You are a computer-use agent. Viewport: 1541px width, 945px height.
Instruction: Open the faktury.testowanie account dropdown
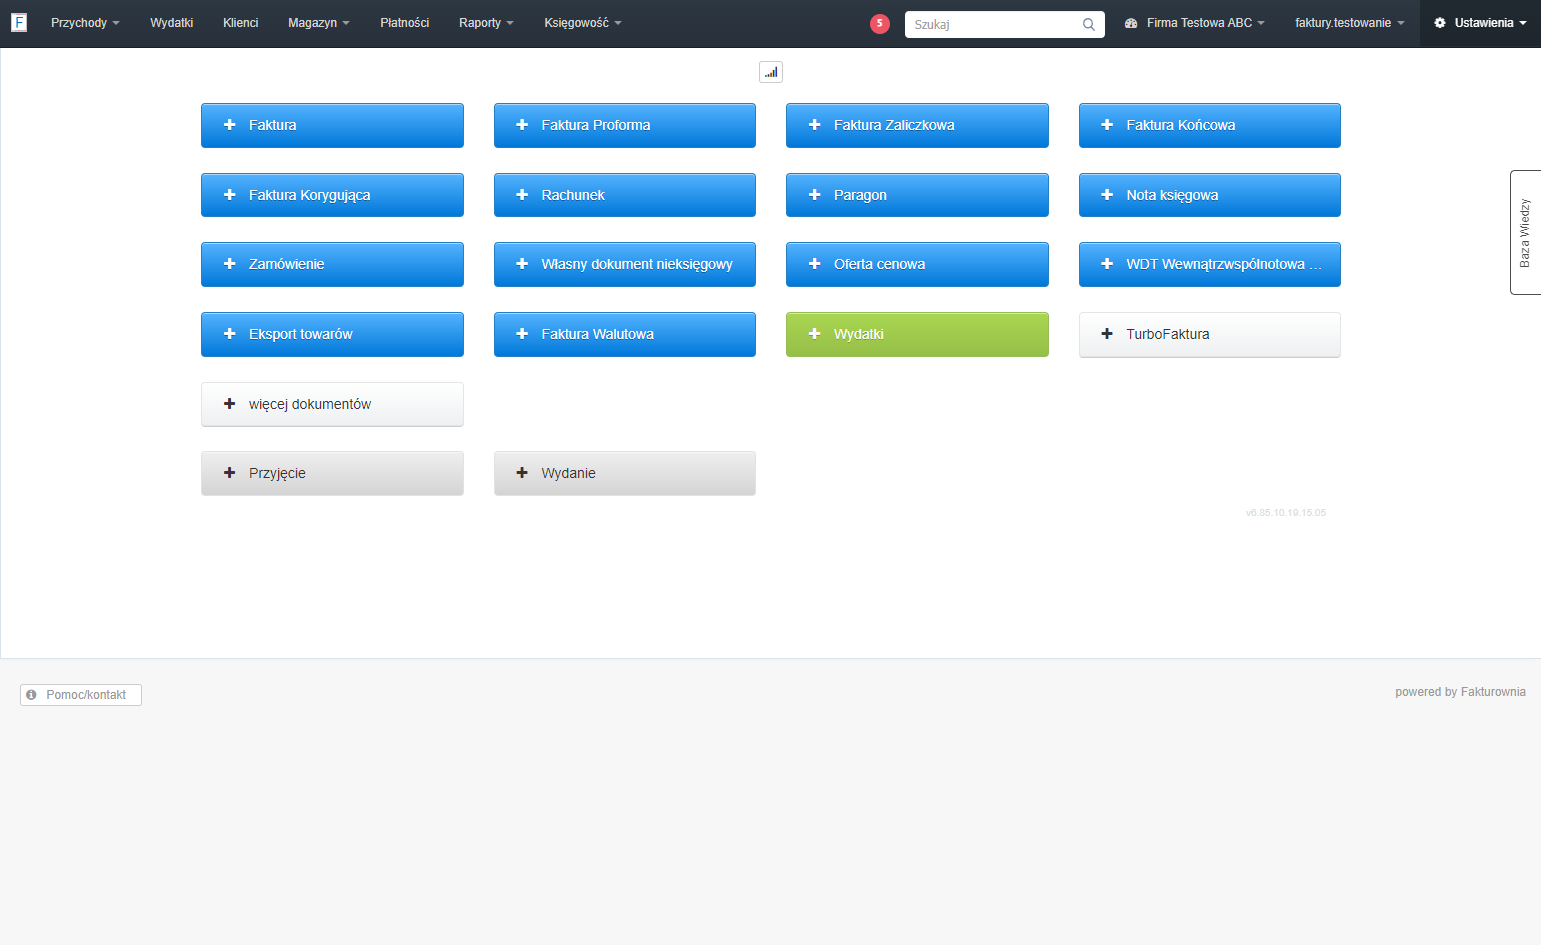click(1350, 23)
